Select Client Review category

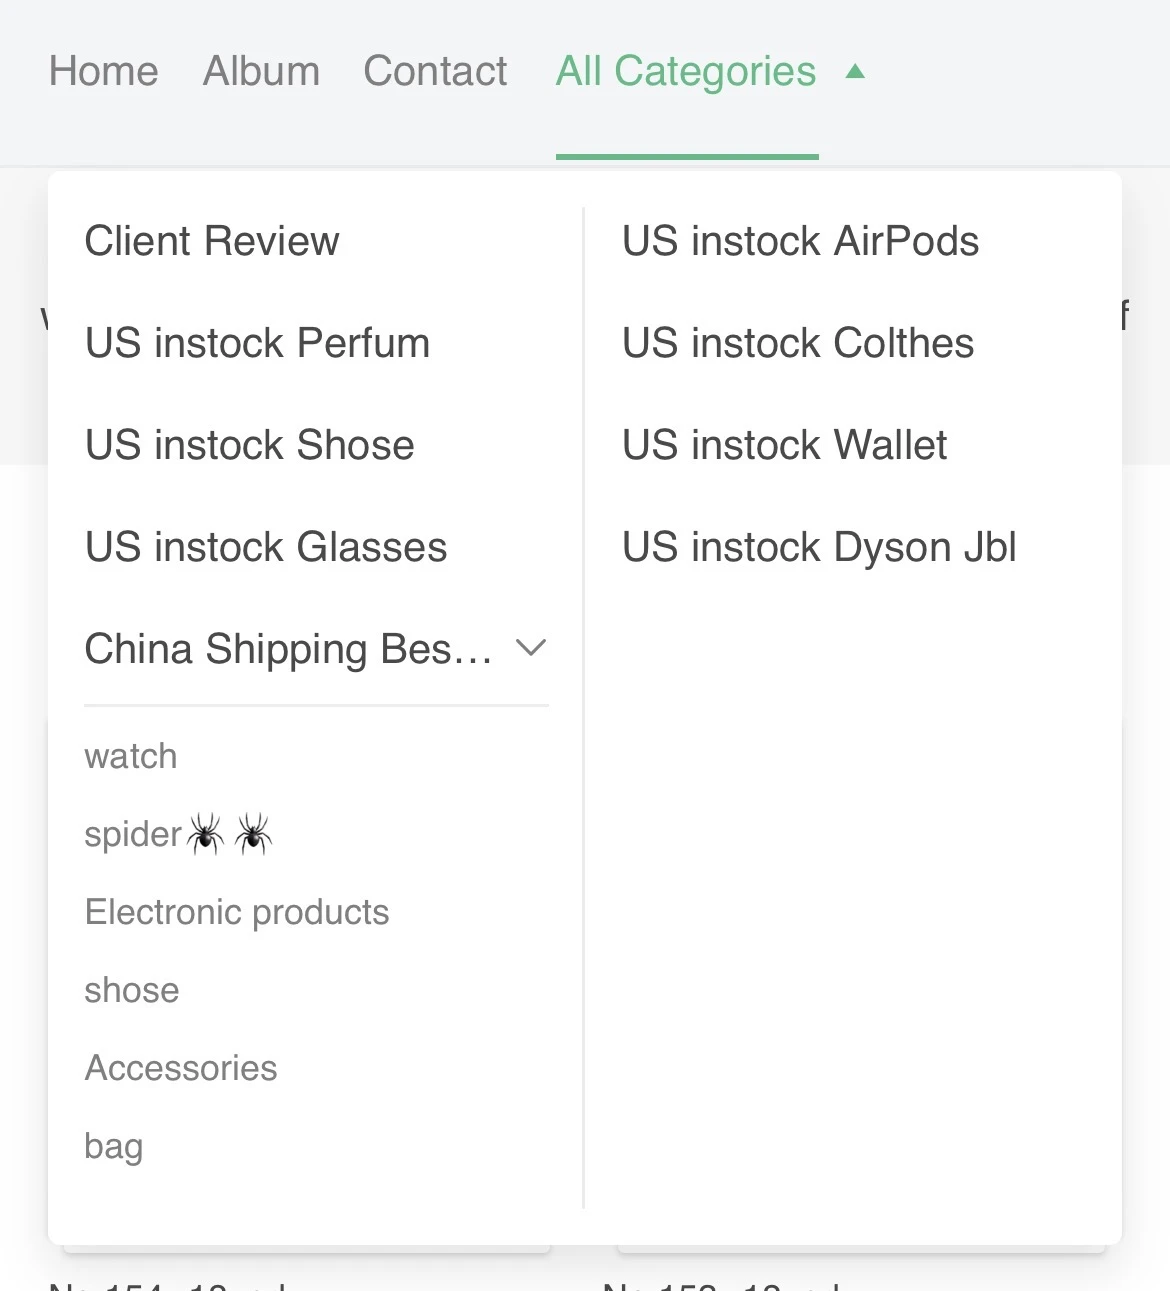(x=212, y=241)
